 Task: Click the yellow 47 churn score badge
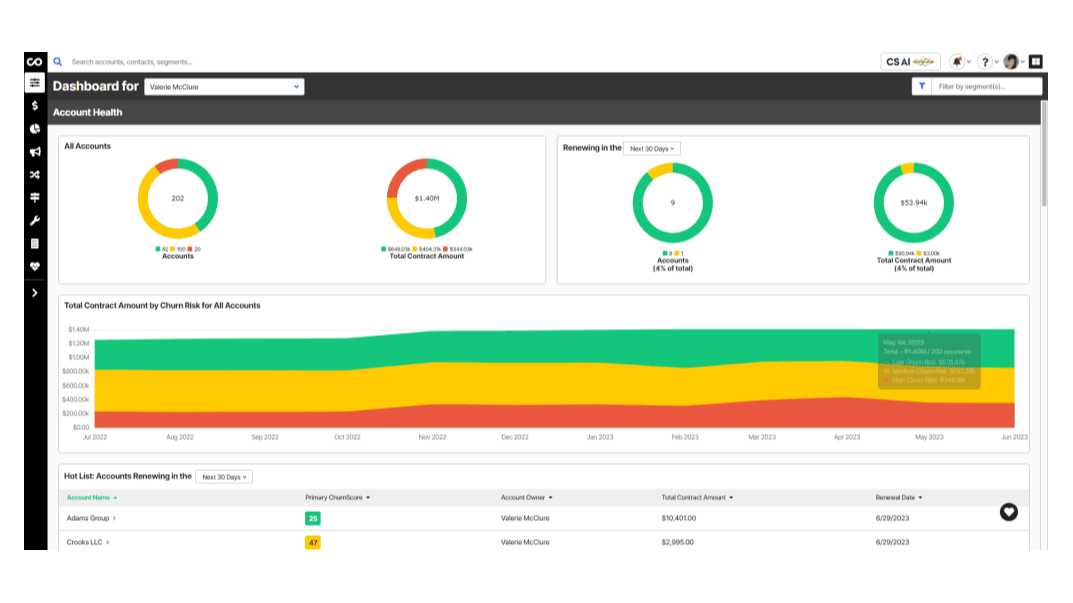pos(313,542)
